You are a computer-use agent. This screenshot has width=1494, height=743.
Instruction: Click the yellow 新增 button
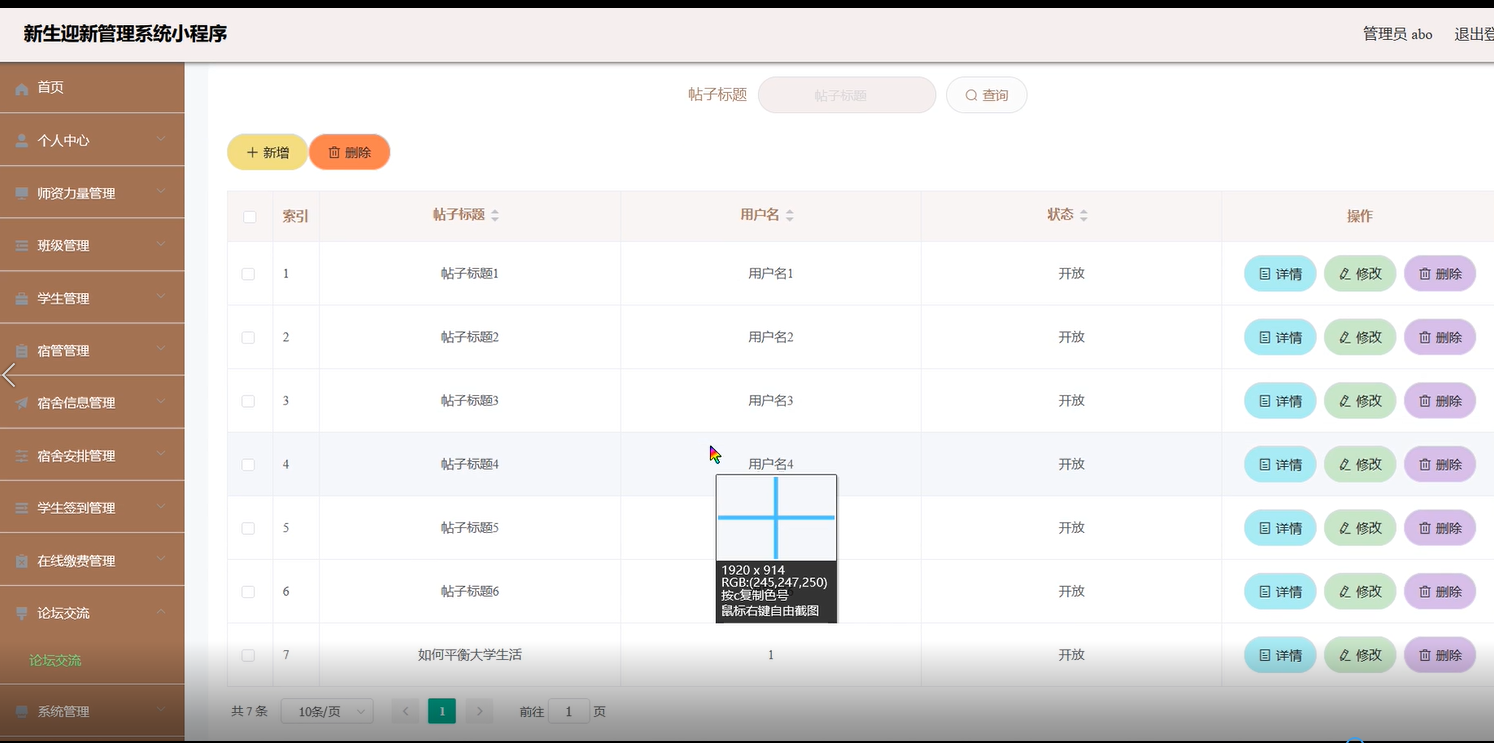pos(267,152)
